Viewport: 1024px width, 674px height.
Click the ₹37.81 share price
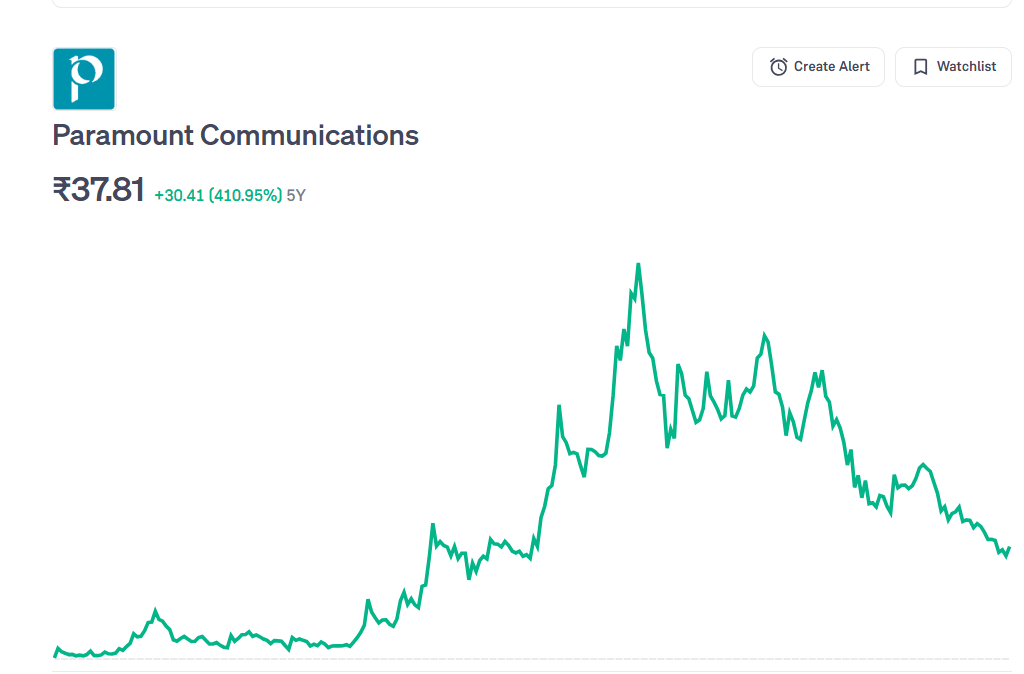99,190
